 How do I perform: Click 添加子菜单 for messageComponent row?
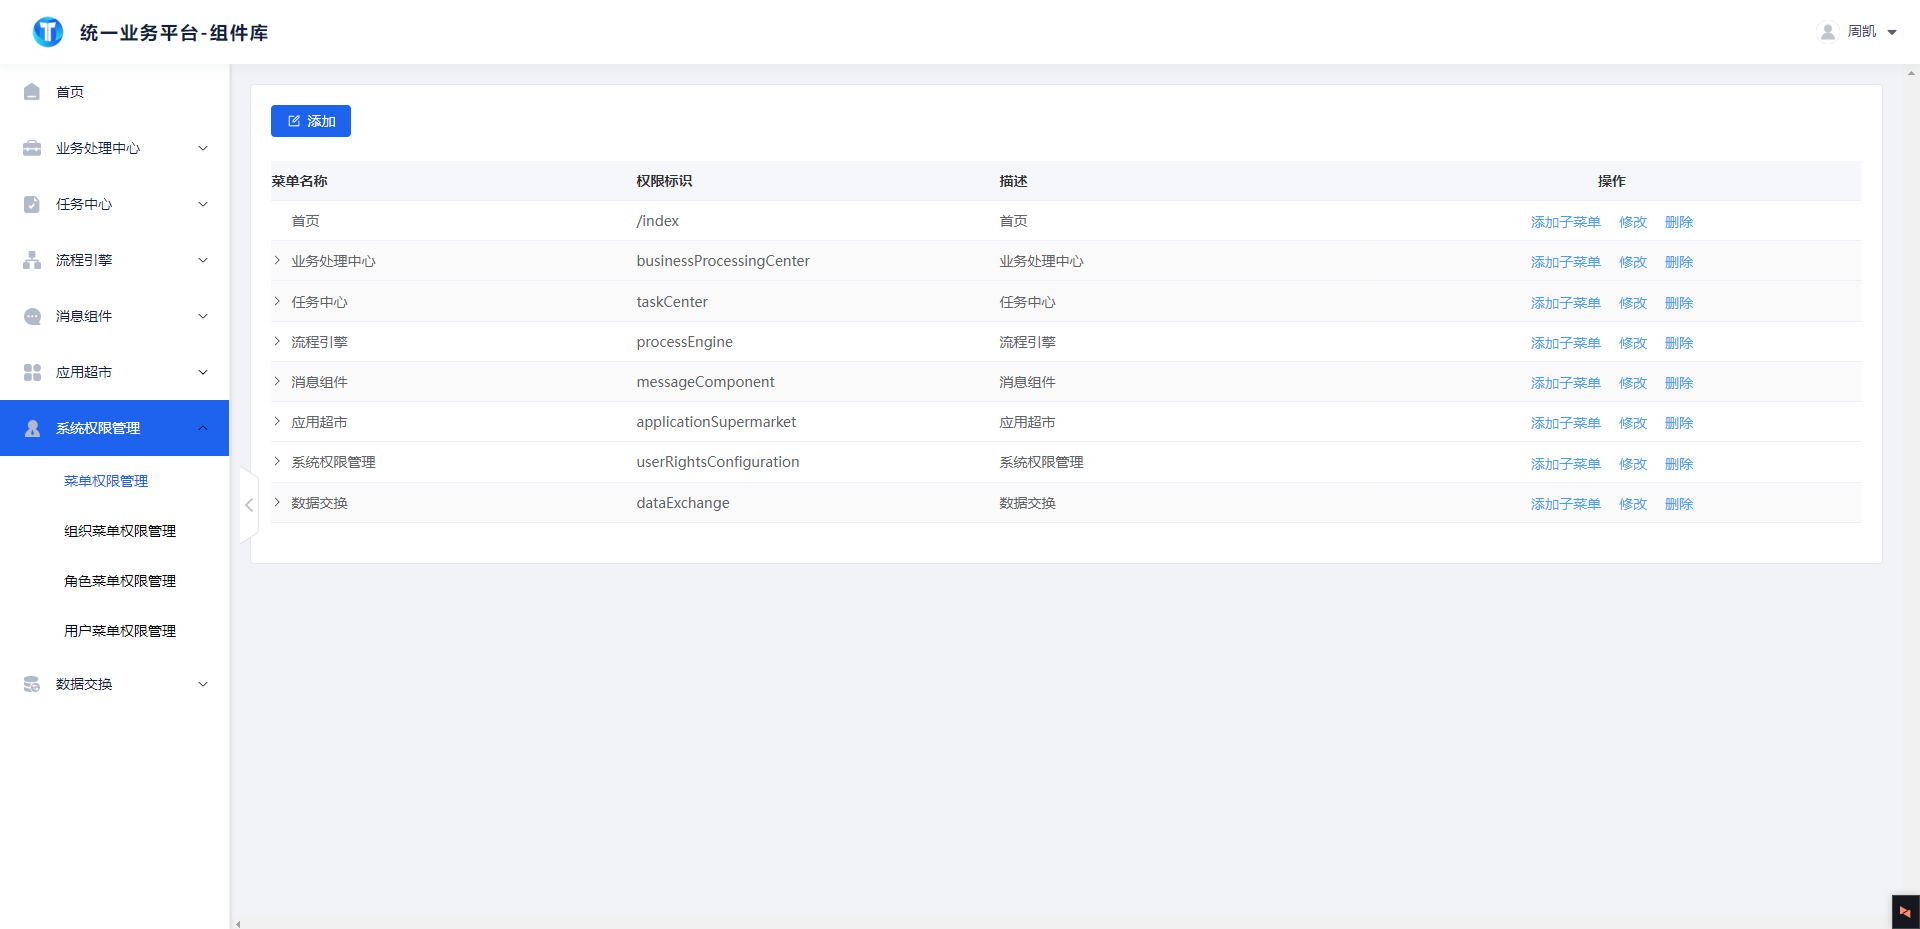1566,383
